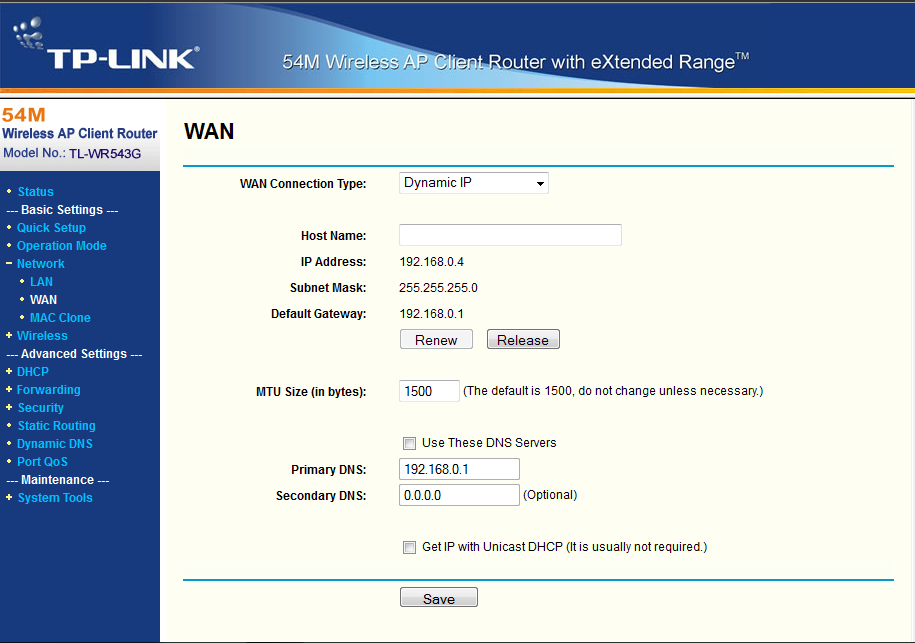This screenshot has height=643, width=915.
Task: Open Static Routing page
Action: pyautogui.click(x=57, y=426)
